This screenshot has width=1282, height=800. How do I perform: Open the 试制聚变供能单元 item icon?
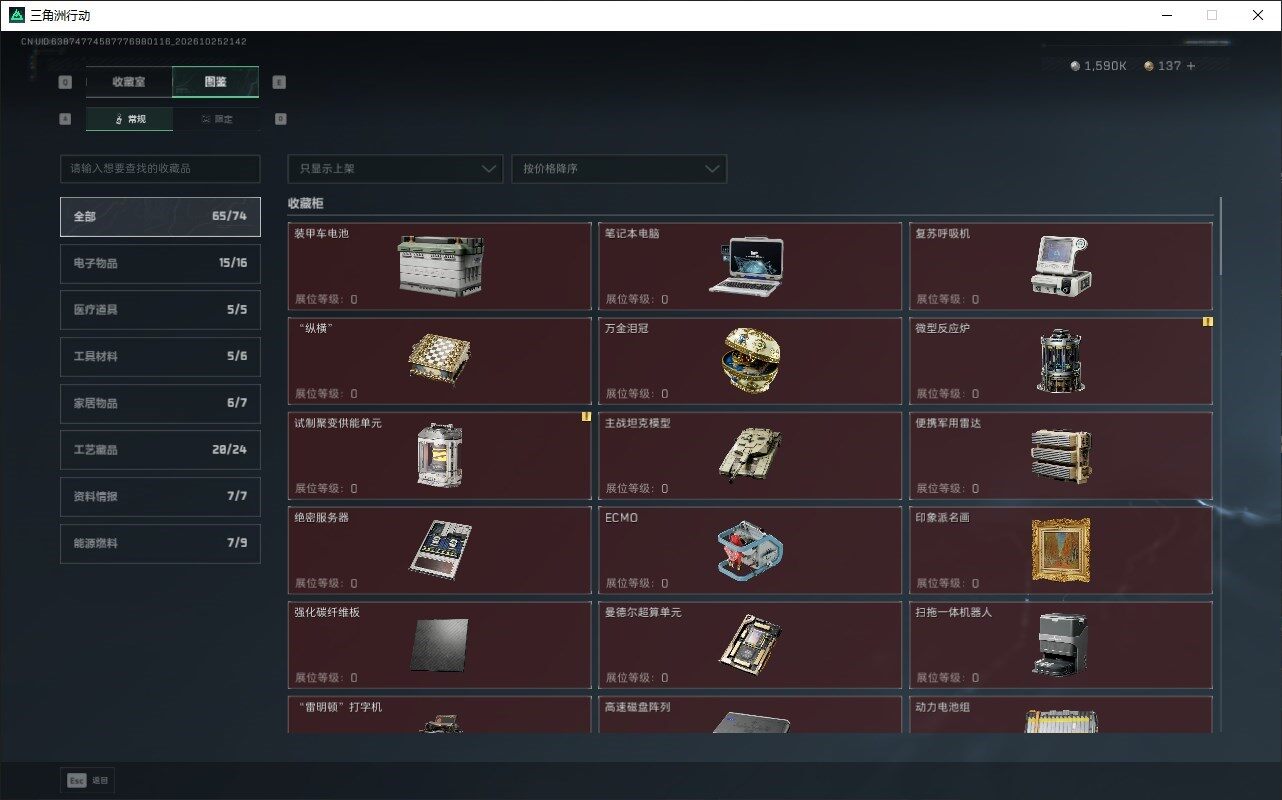440,455
